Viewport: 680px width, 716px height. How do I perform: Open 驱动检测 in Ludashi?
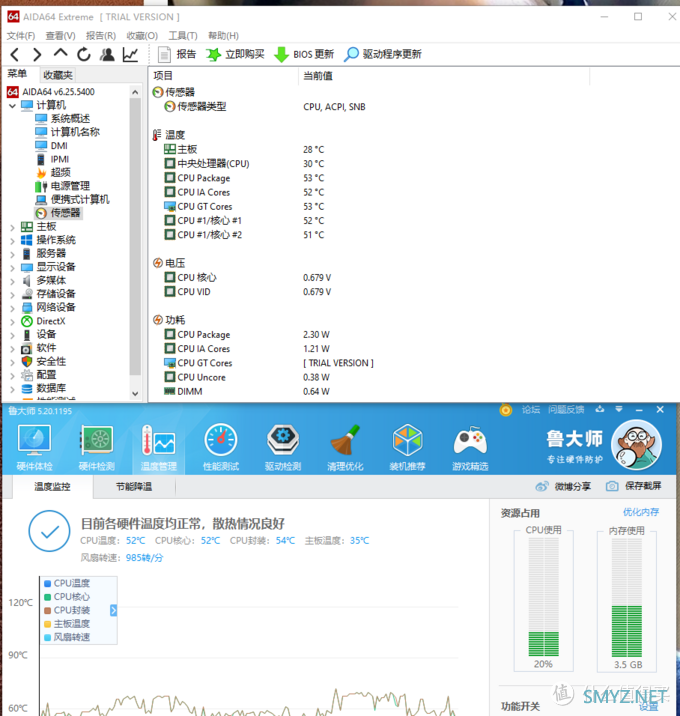pos(283,447)
